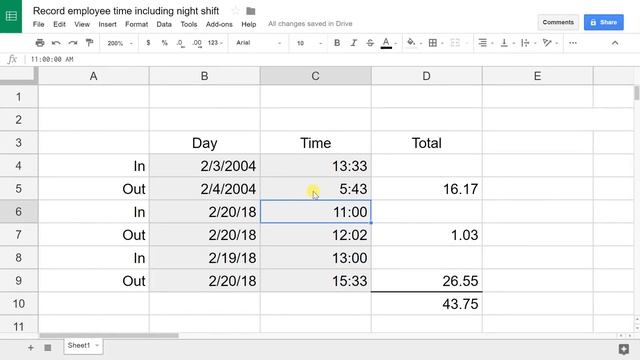Select column C header
Image resolution: width=640 pixels, height=360 pixels.
click(316, 76)
